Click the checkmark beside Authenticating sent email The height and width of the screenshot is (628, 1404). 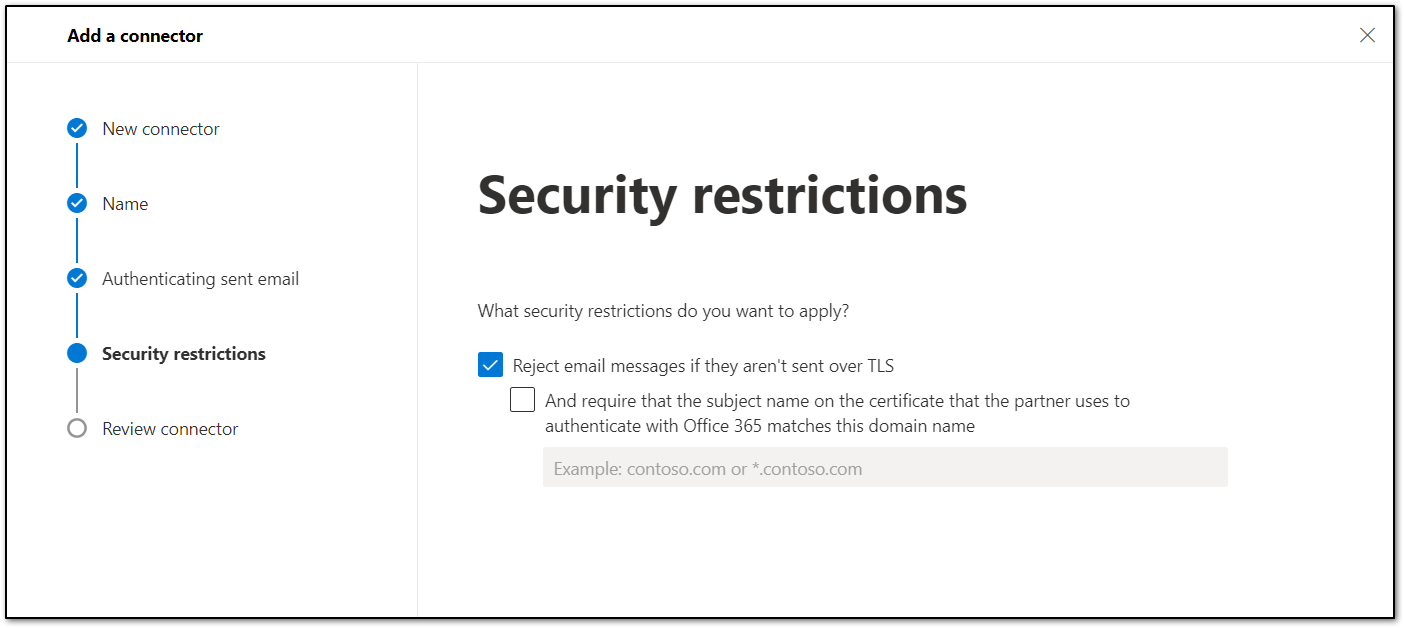pos(77,278)
